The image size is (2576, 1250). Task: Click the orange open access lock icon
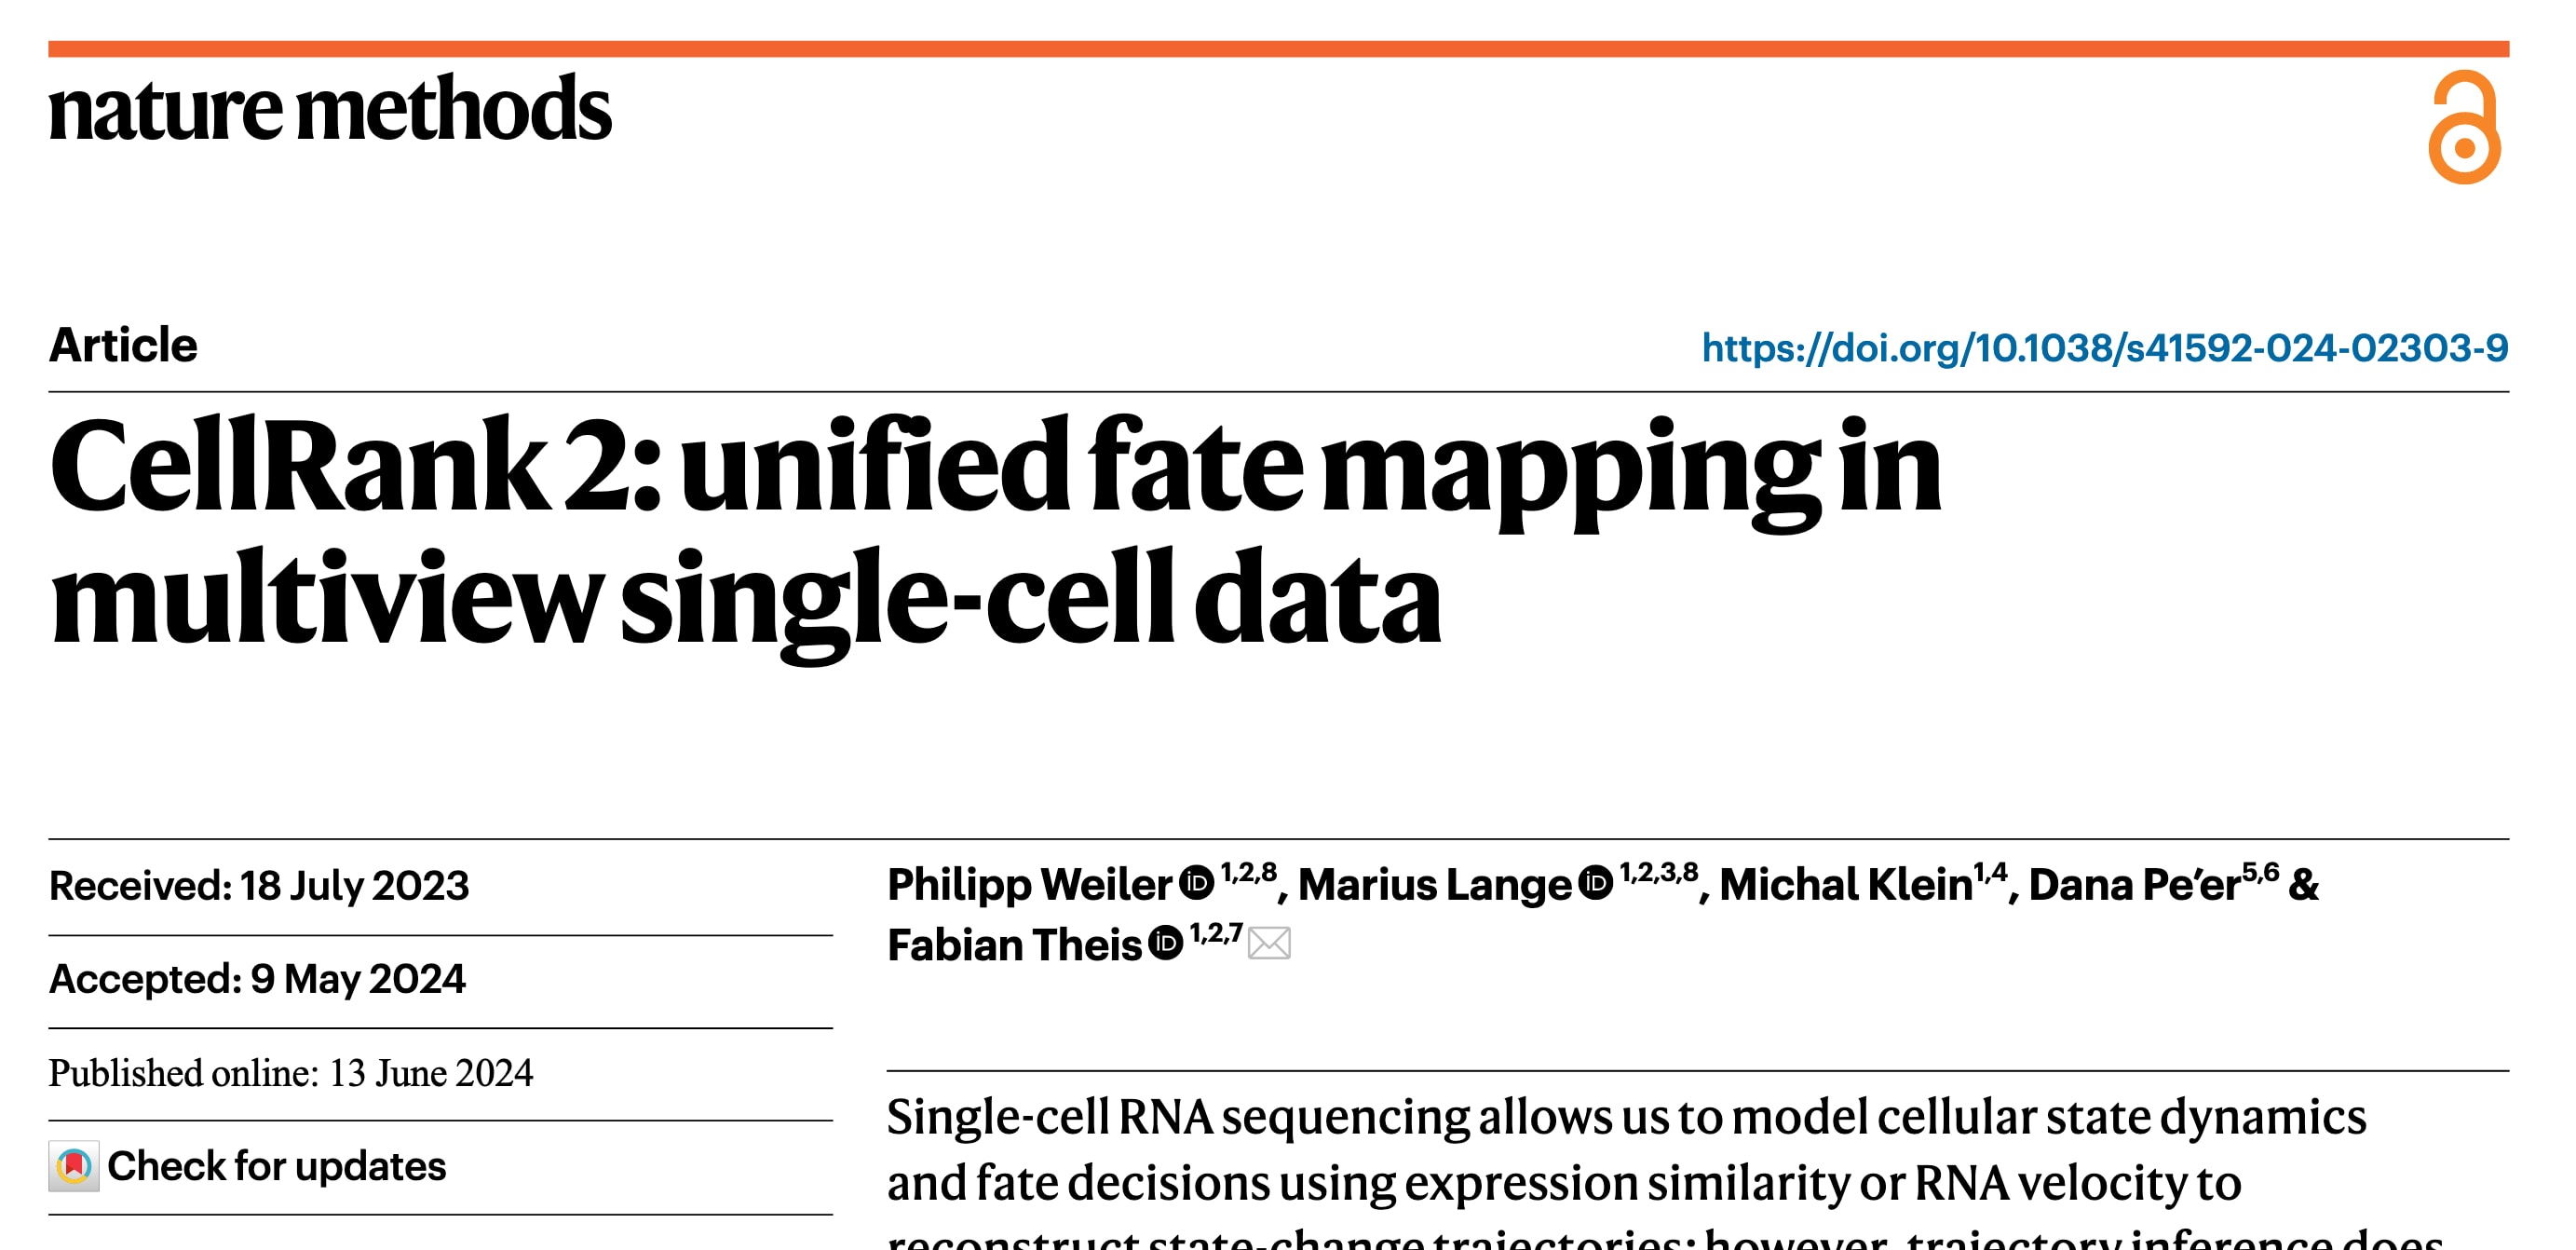pos(2463,127)
